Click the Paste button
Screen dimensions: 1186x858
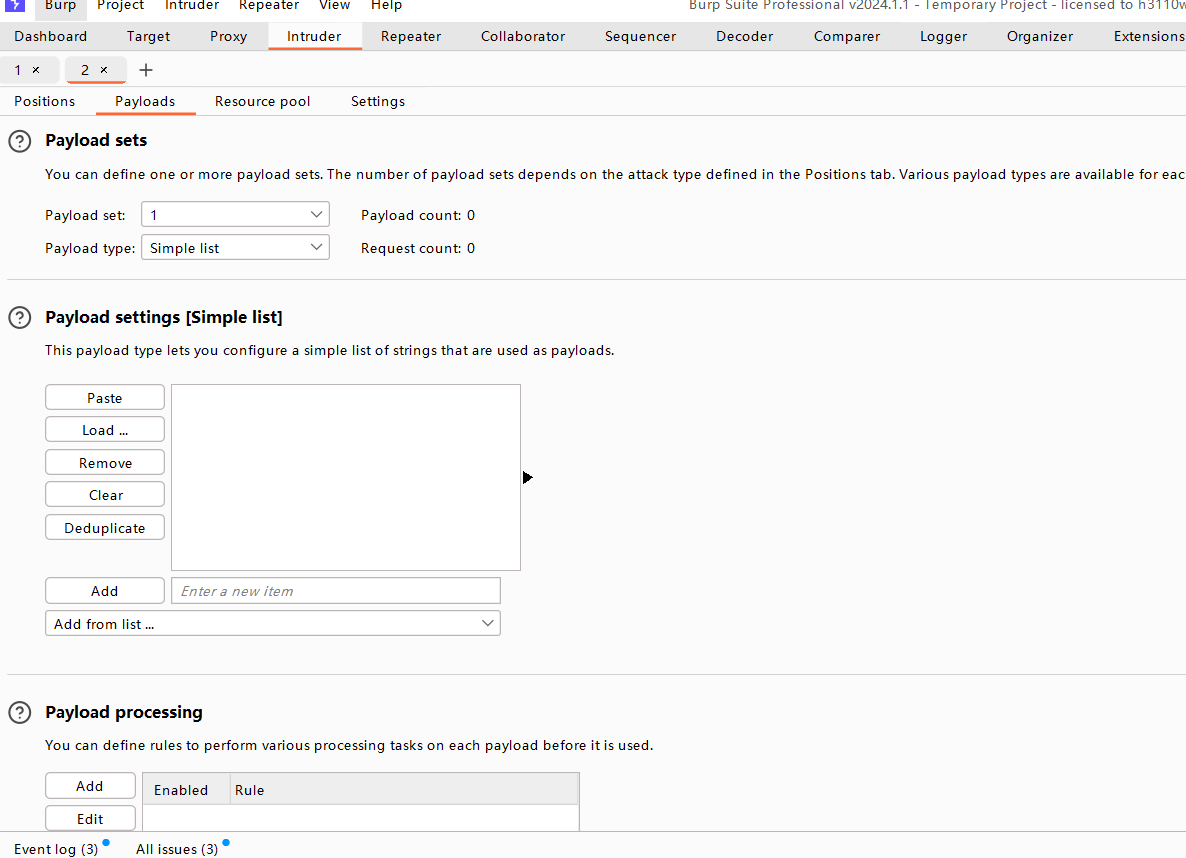pos(105,398)
